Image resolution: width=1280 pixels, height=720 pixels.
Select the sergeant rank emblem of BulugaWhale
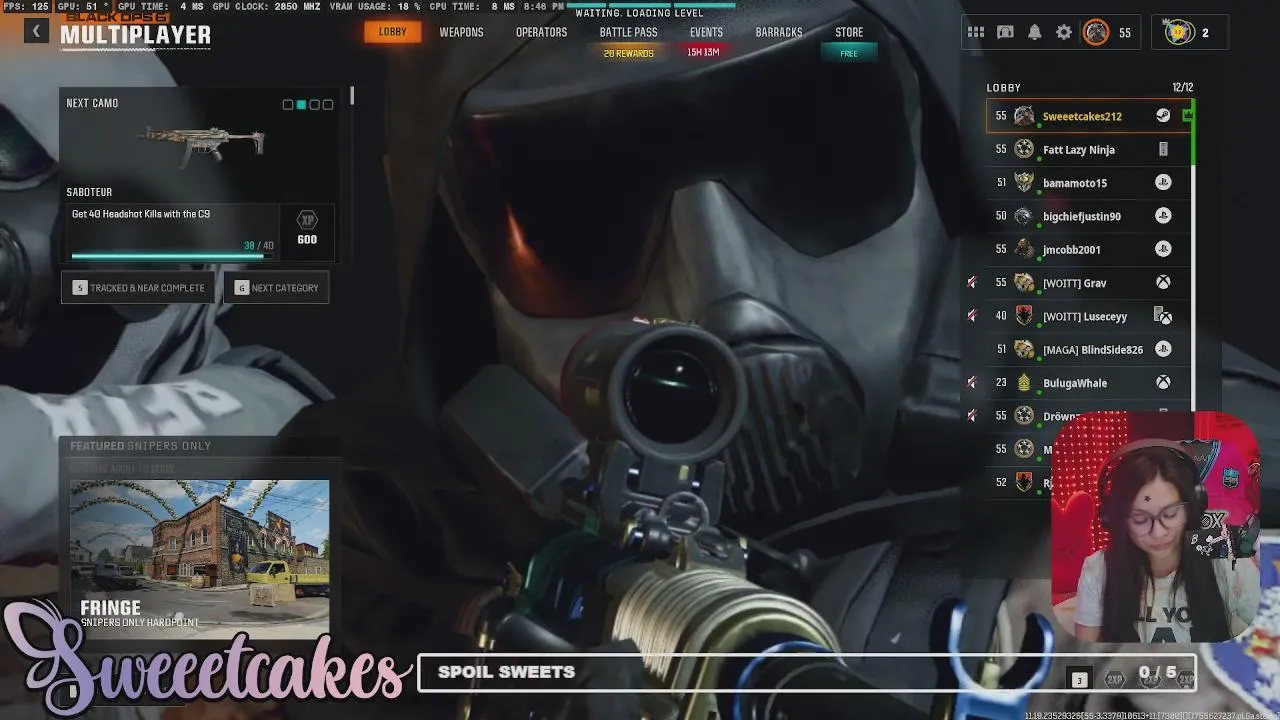[1024, 383]
